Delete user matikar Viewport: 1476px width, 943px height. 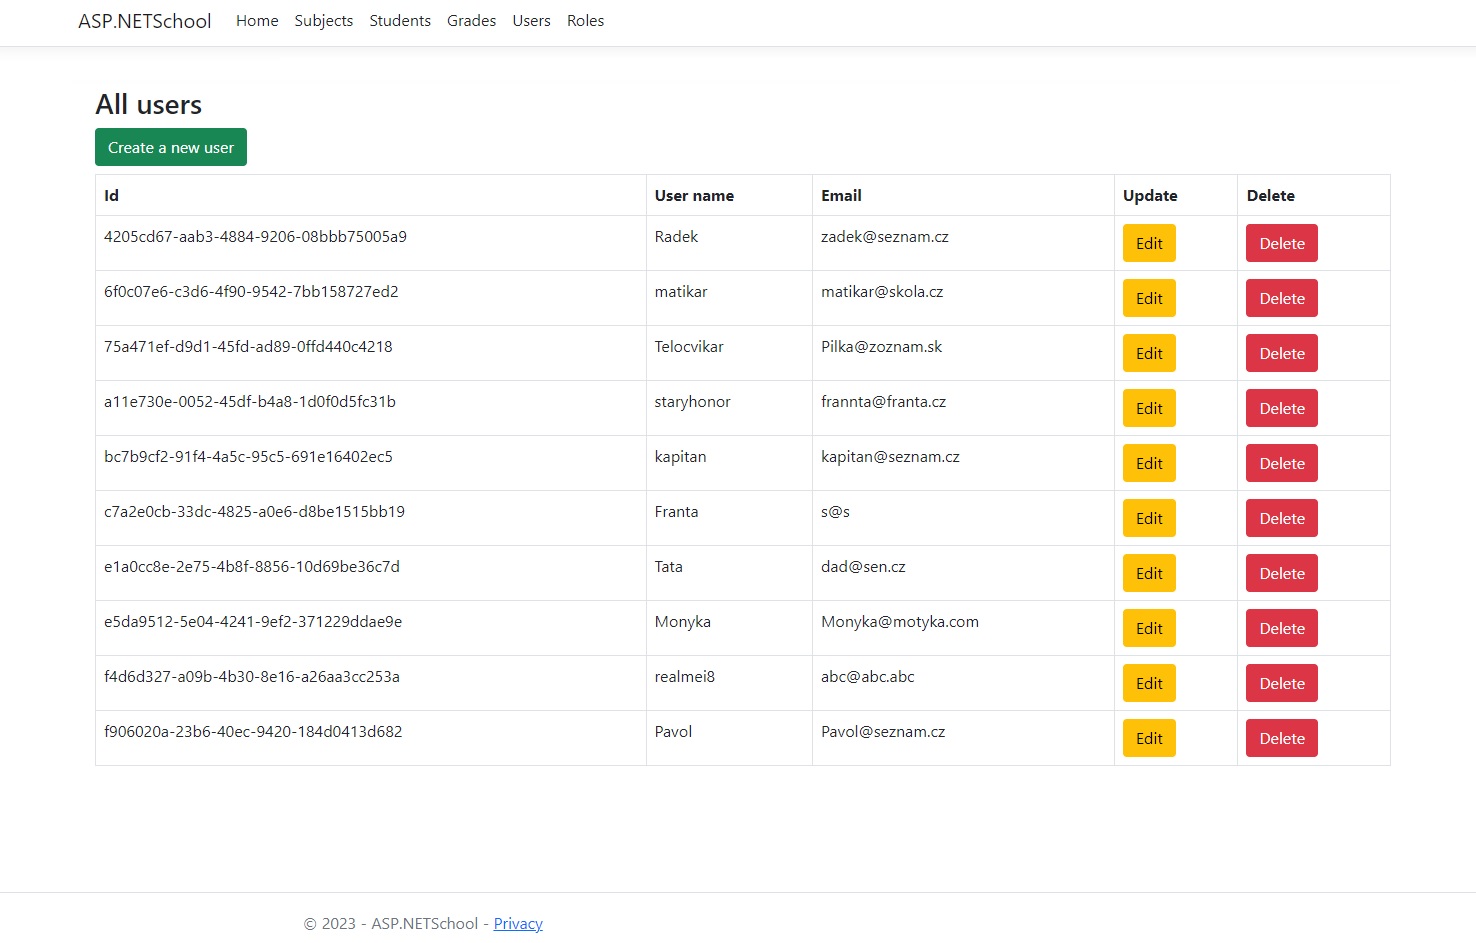(x=1282, y=298)
